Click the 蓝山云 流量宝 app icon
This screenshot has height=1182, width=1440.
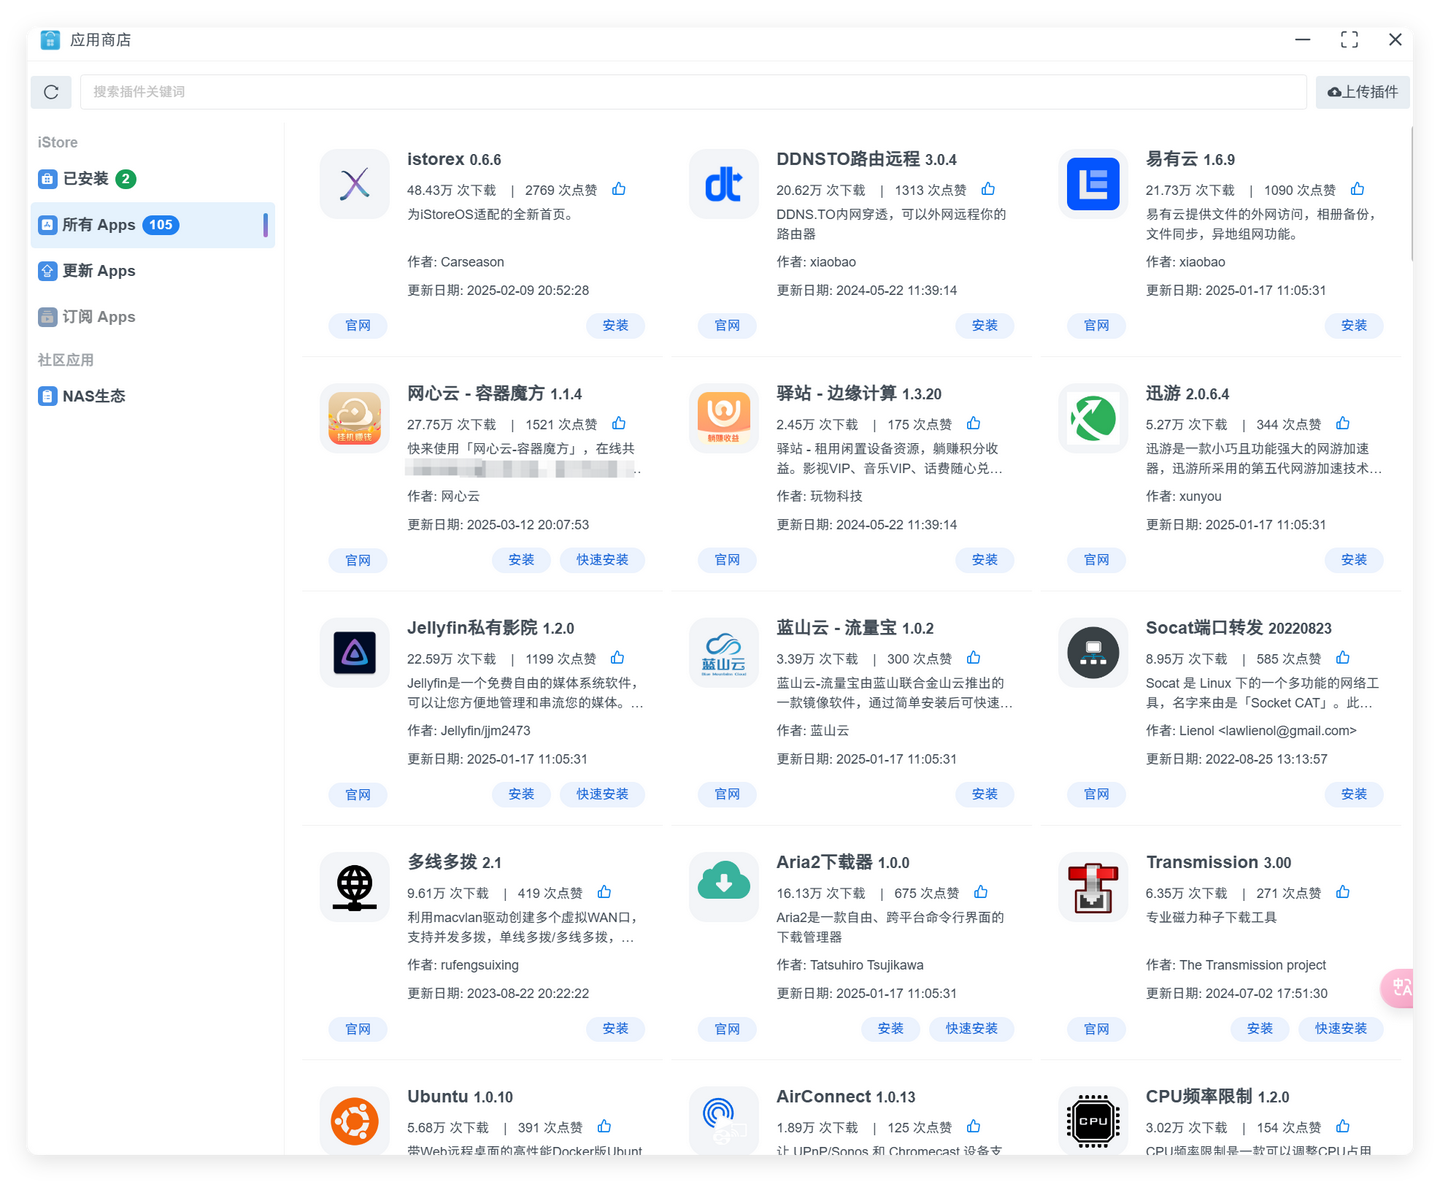(724, 653)
